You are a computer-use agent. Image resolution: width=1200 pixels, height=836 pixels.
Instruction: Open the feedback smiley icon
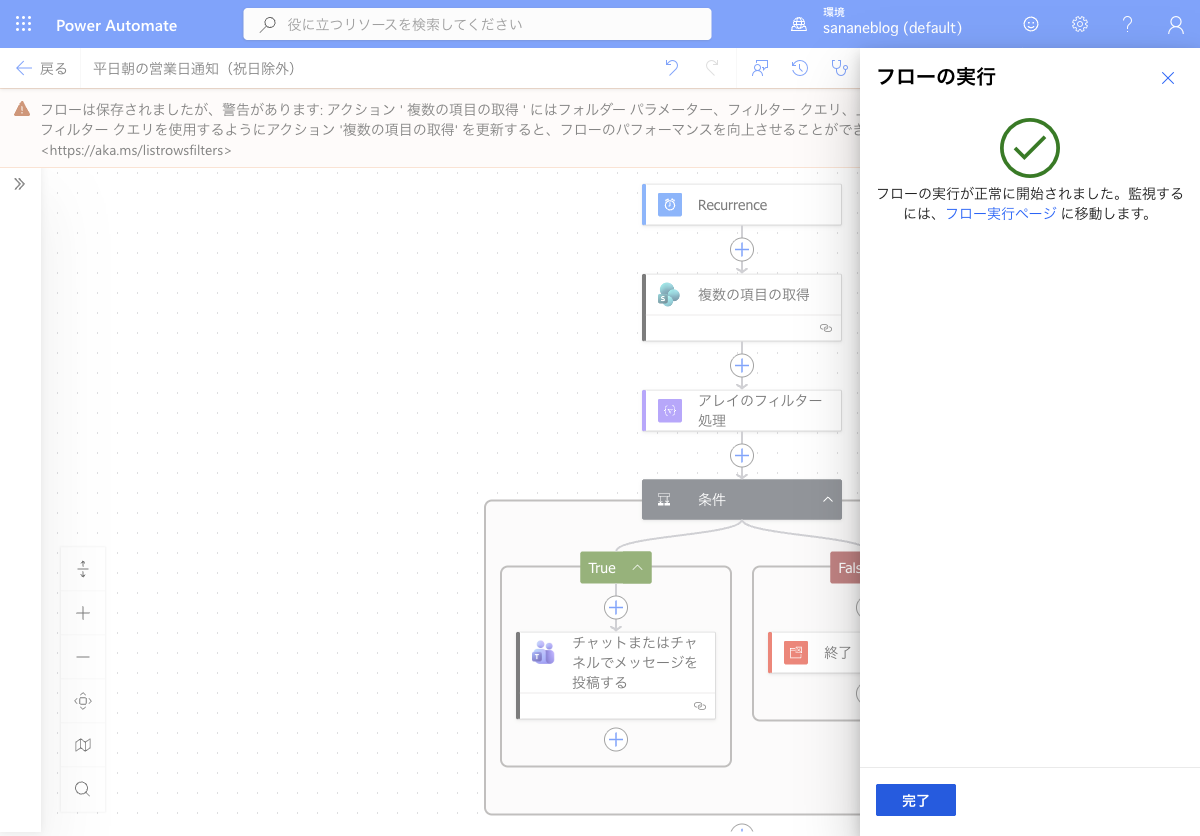pyautogui.click(x=1031, y=24)
